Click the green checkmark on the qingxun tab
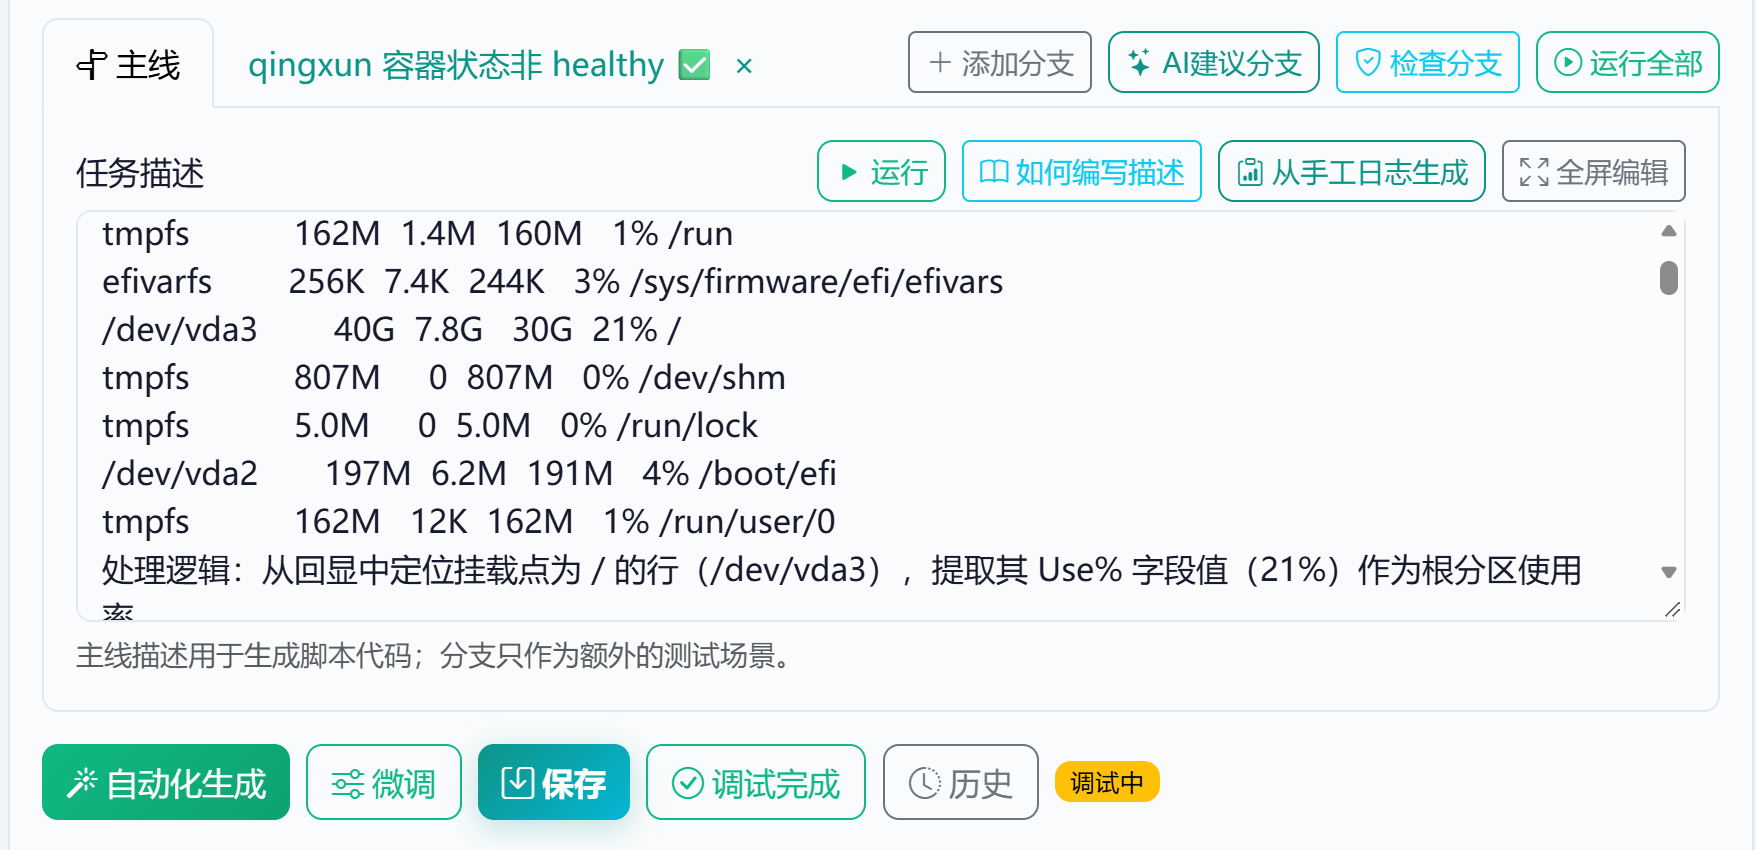The height and width of the screenshot is (850, 1756). [x=694, y=65]
